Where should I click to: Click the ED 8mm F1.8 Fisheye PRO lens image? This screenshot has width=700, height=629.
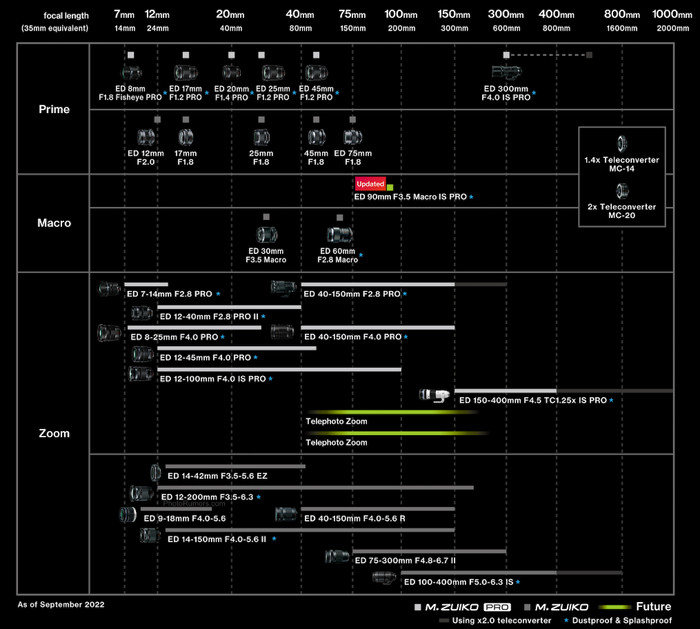131,72
